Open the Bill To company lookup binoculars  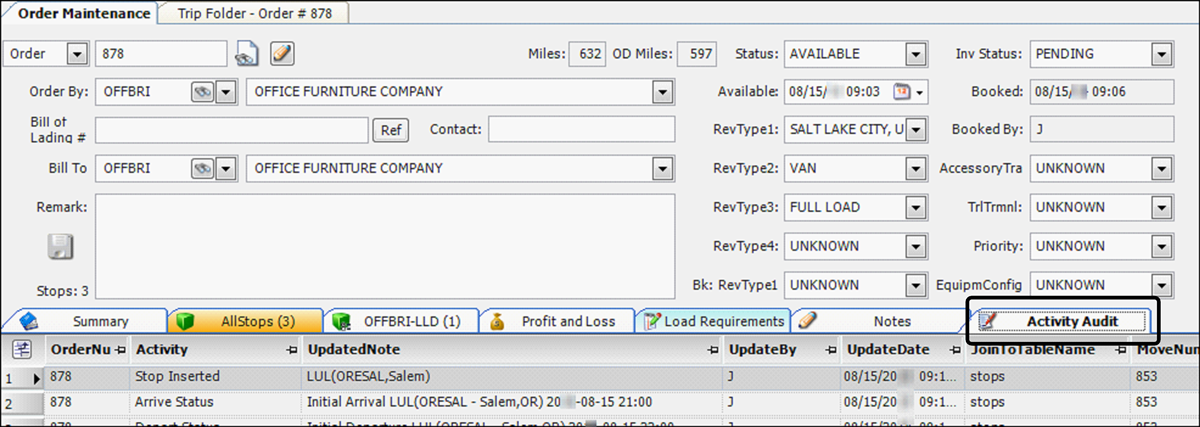[x=203, y=168]
